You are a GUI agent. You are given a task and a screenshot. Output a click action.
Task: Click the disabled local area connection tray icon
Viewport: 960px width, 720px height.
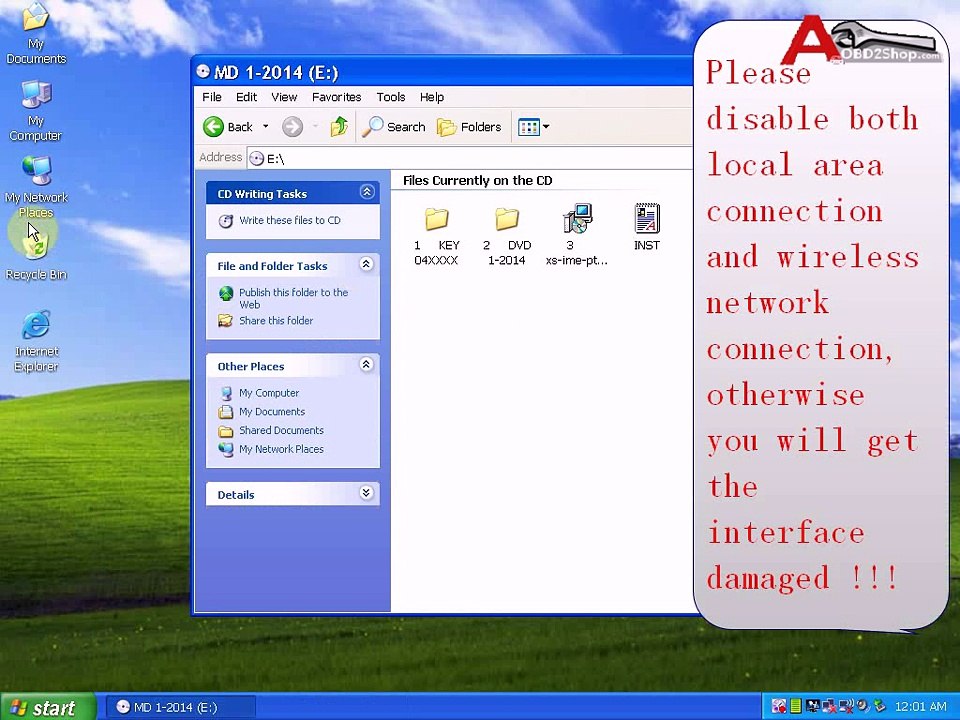pos(829,707)
